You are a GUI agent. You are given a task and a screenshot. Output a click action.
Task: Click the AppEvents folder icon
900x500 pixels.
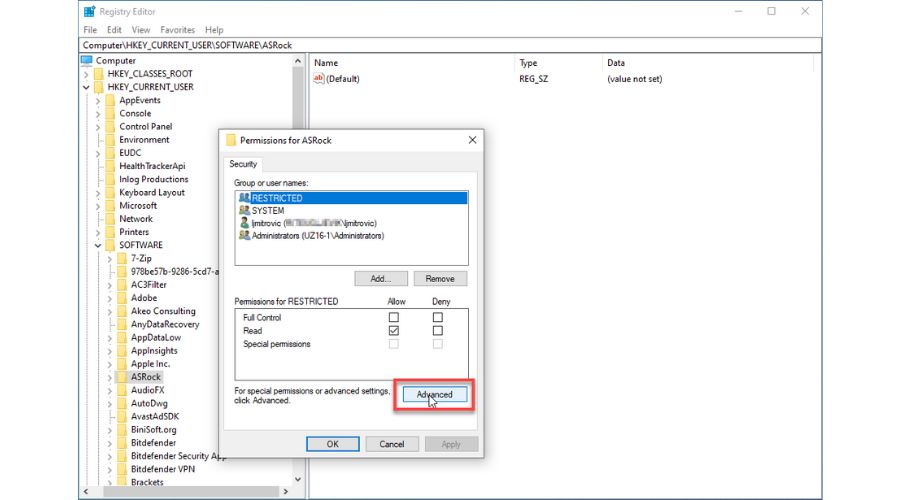click(x=110, y=100)
